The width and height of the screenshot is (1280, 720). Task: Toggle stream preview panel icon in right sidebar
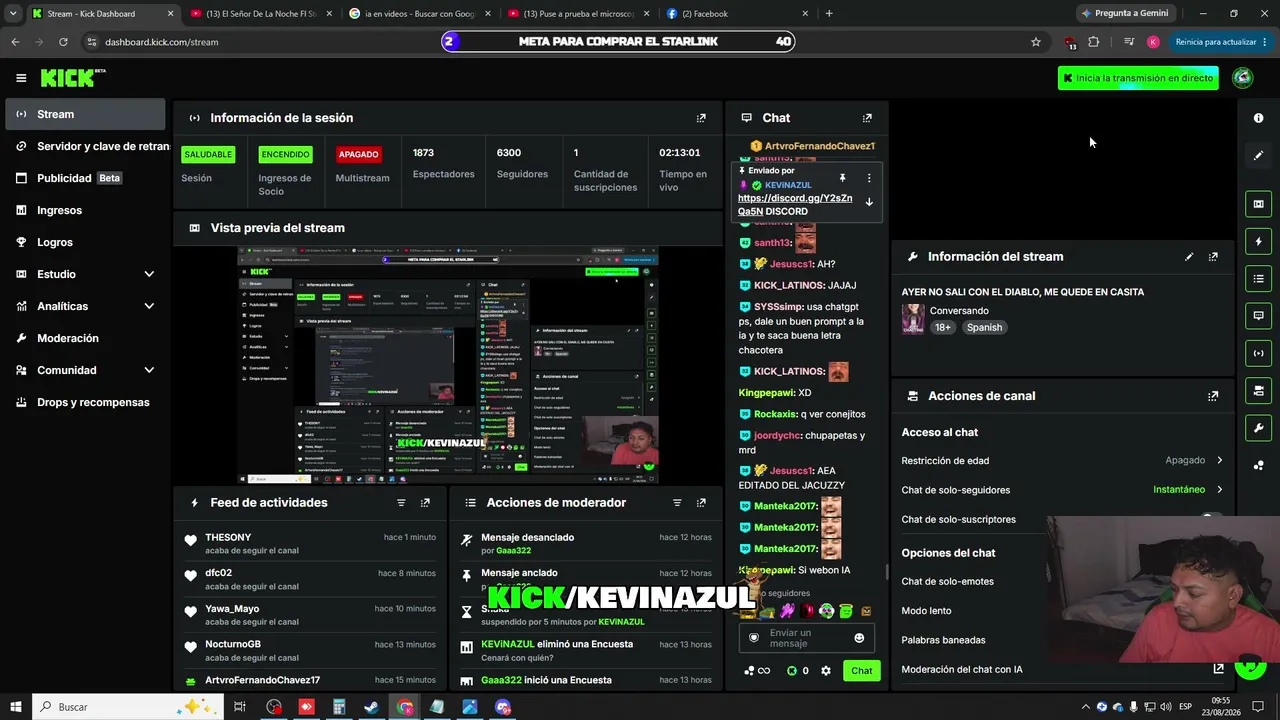(1258, 204)
